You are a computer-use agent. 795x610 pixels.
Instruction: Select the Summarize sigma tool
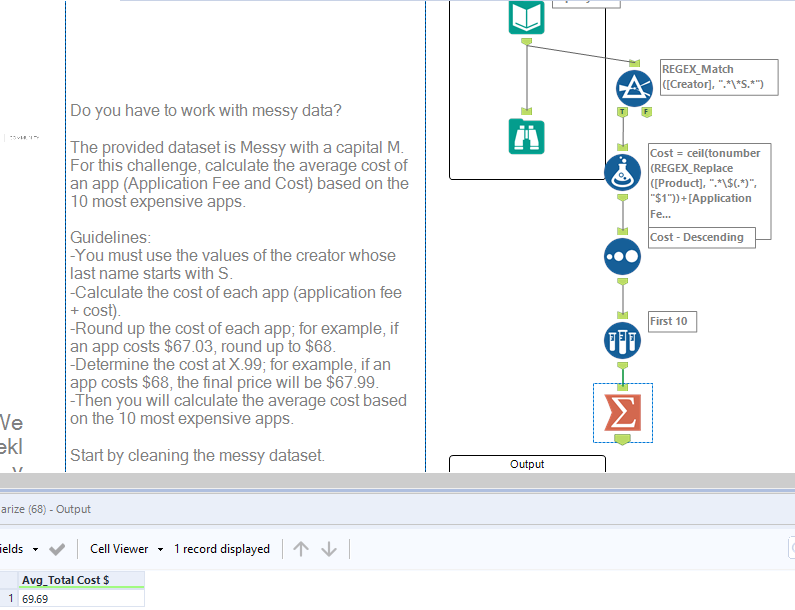click(x=623, y=413)
